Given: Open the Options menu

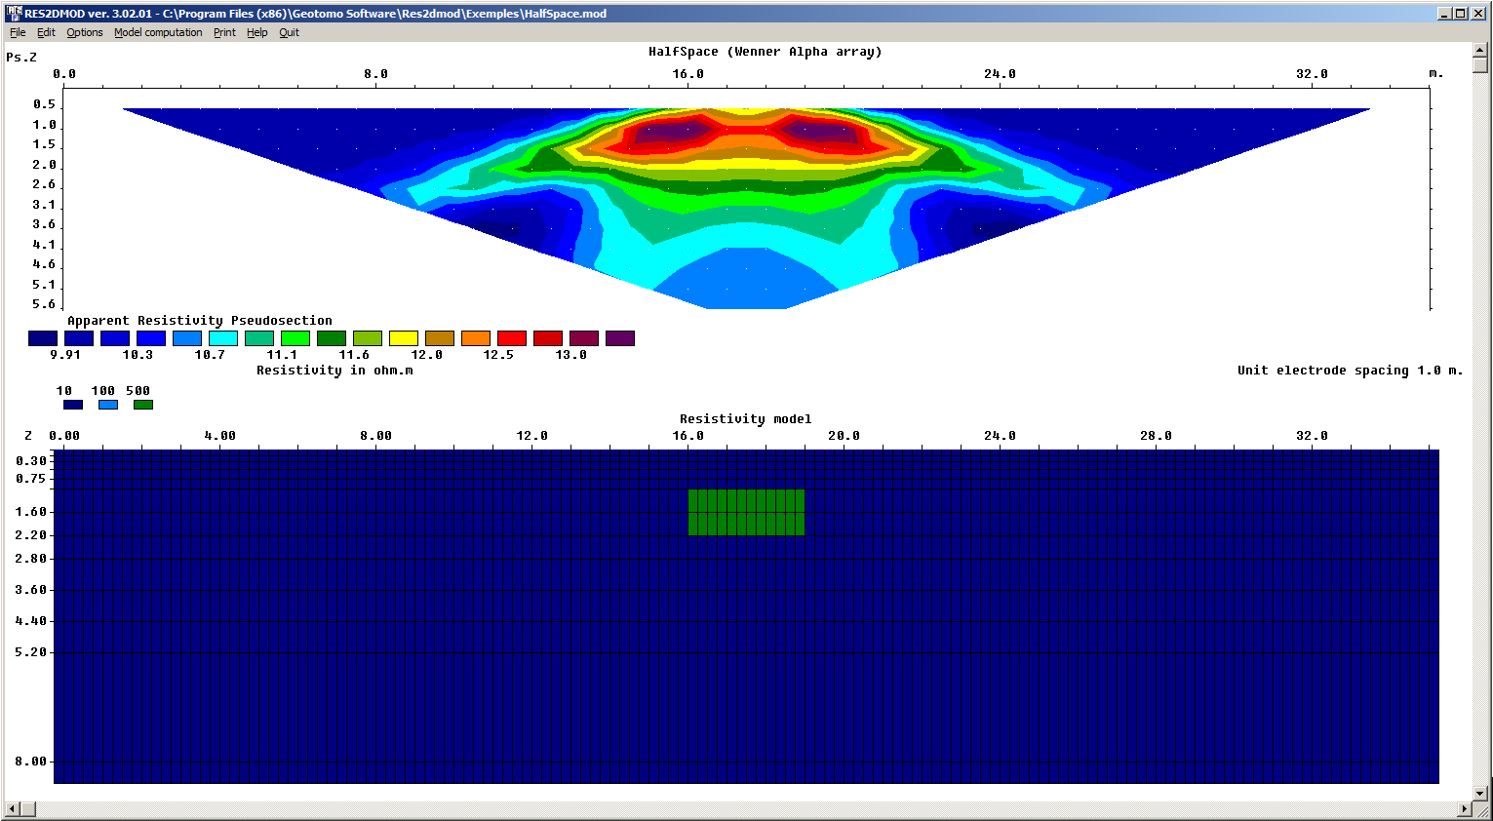Looking at the screenshot, I should (85, 32).
